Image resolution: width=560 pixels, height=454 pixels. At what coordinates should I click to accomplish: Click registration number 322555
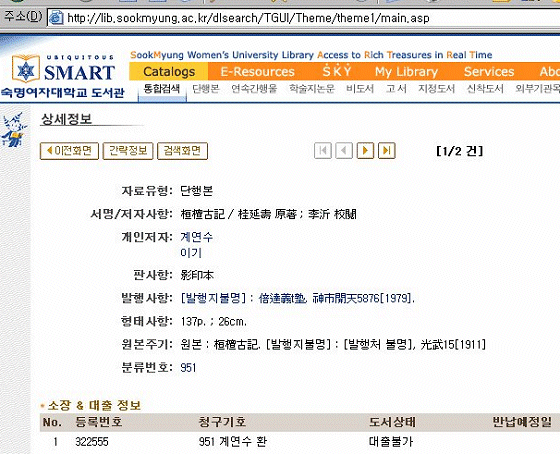pyautogui.click(x=92, y=442)
